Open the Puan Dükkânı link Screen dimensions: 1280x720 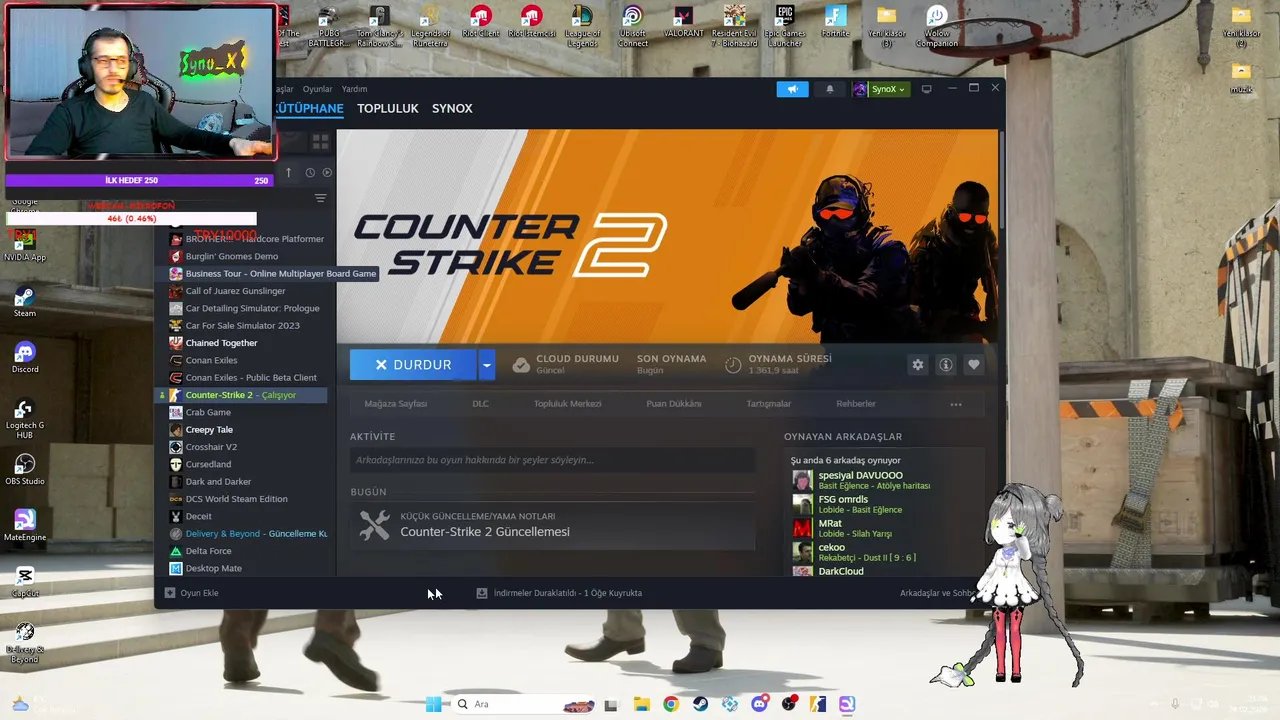pos(674,404)
